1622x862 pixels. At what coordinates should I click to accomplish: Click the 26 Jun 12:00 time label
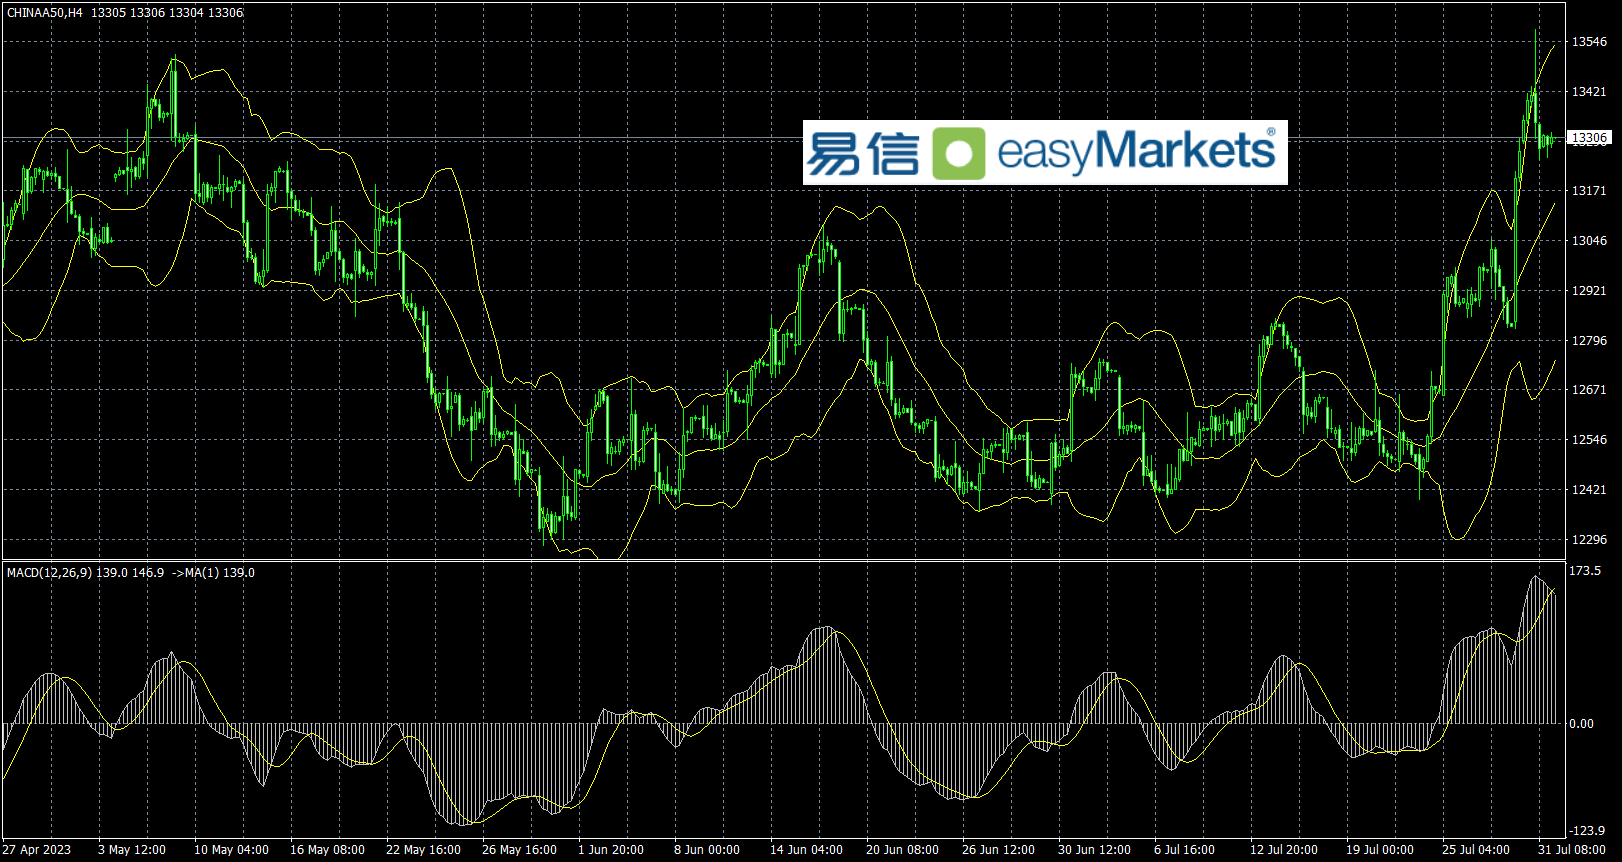point(998,850)
